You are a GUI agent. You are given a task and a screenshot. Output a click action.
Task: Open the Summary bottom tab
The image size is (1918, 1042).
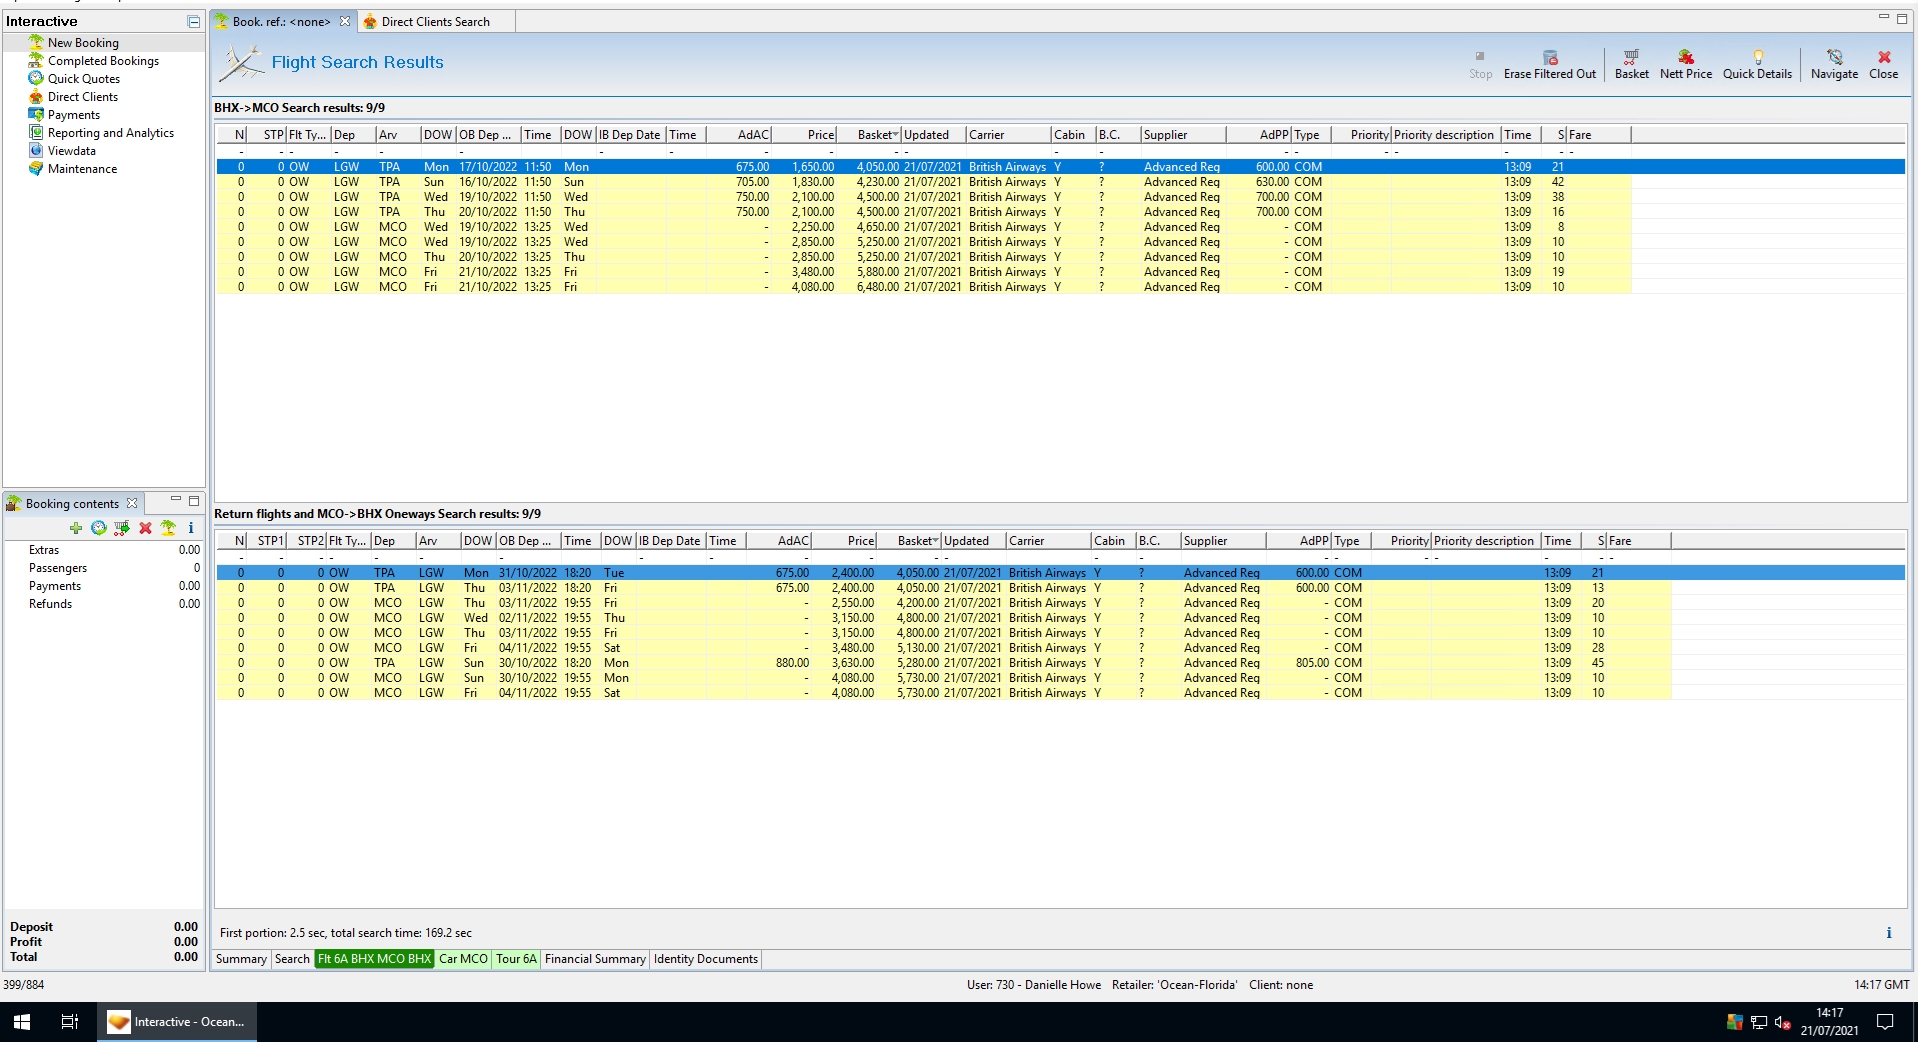pos(241,959)
